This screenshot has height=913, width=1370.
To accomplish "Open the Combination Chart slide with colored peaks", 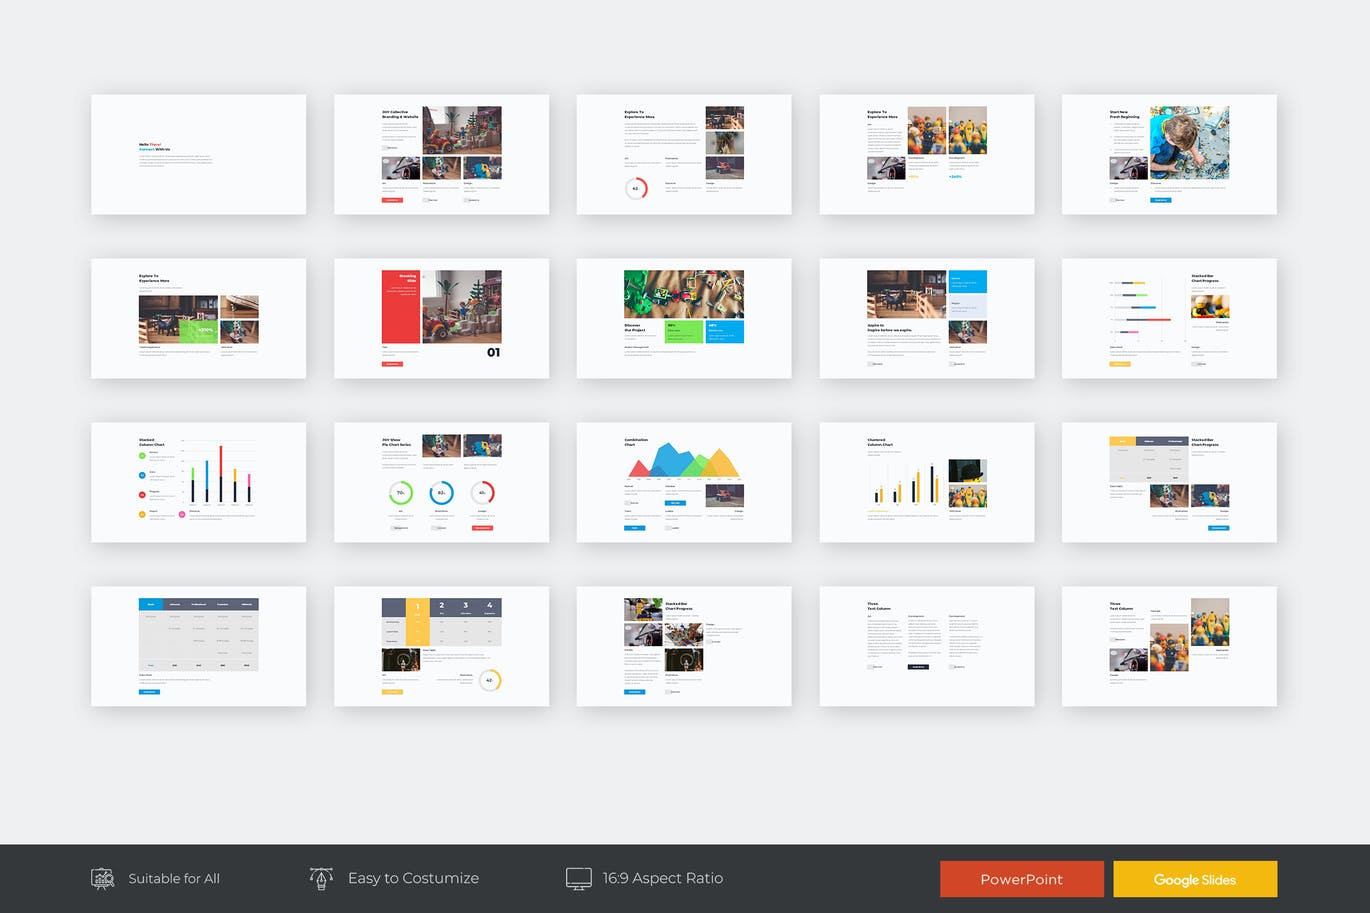I will coord(683,482).
